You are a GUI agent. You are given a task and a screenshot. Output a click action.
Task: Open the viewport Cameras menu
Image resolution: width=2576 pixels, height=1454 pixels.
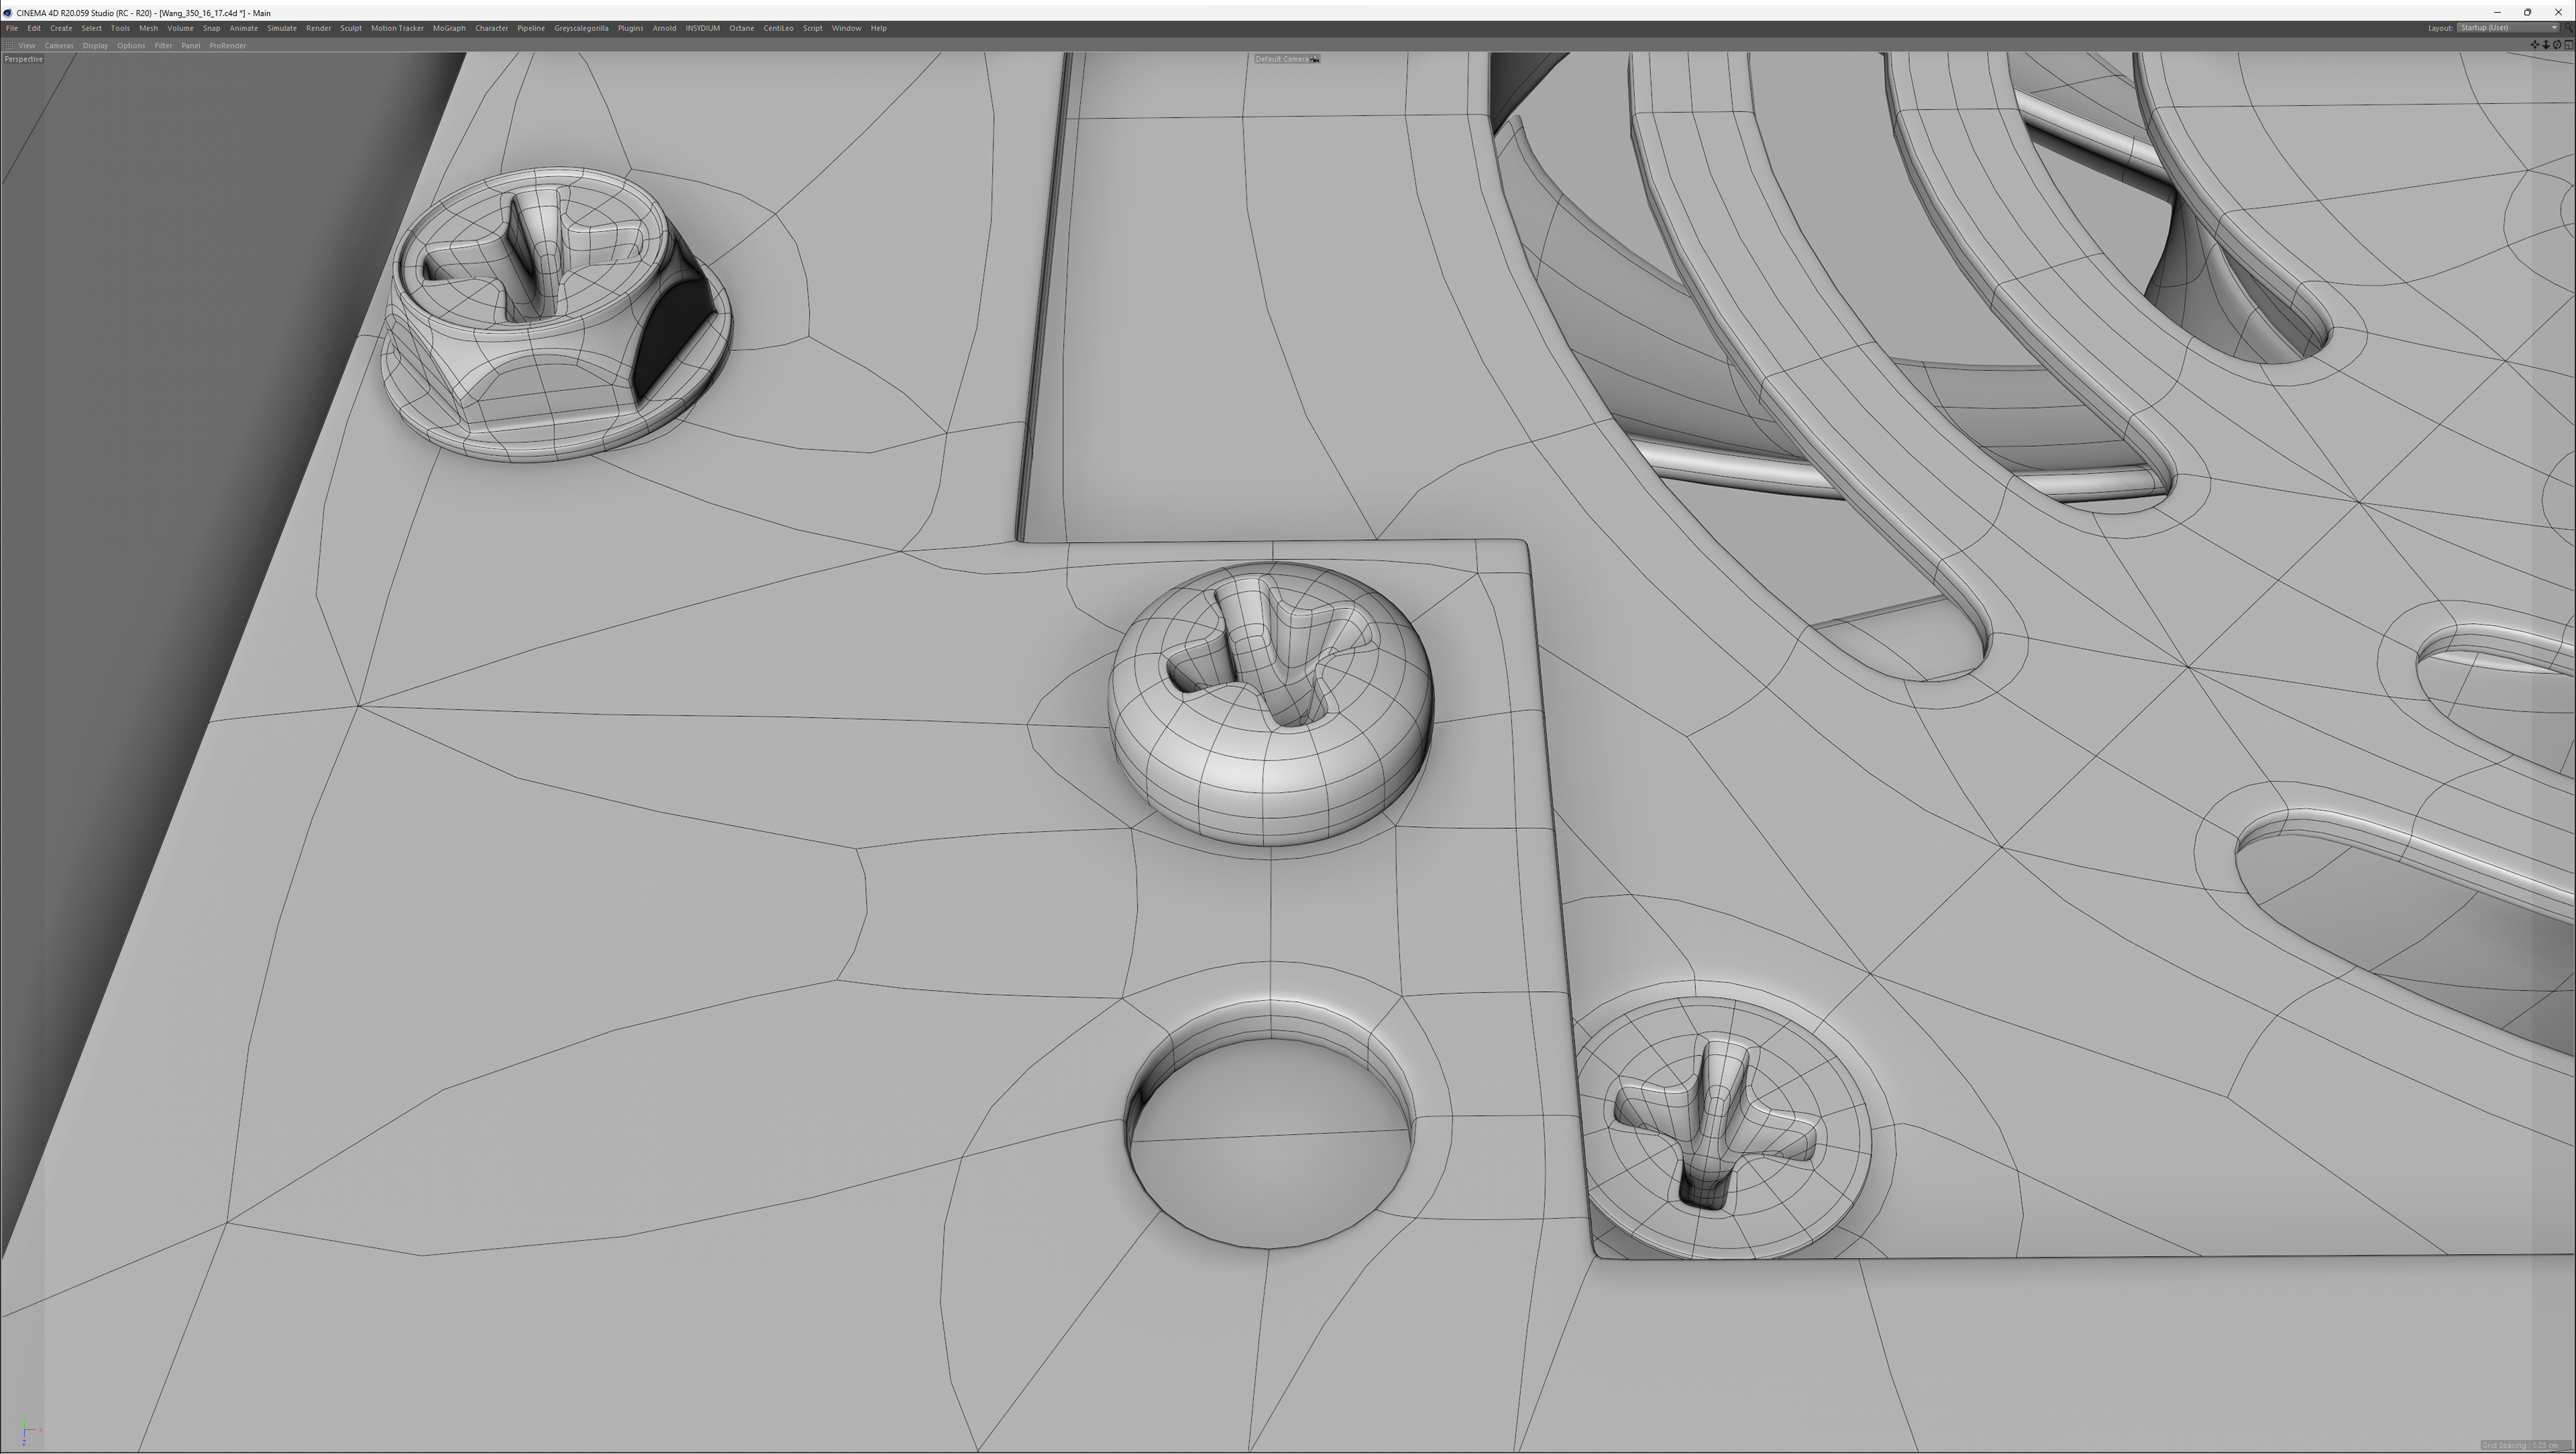point(58,45)
